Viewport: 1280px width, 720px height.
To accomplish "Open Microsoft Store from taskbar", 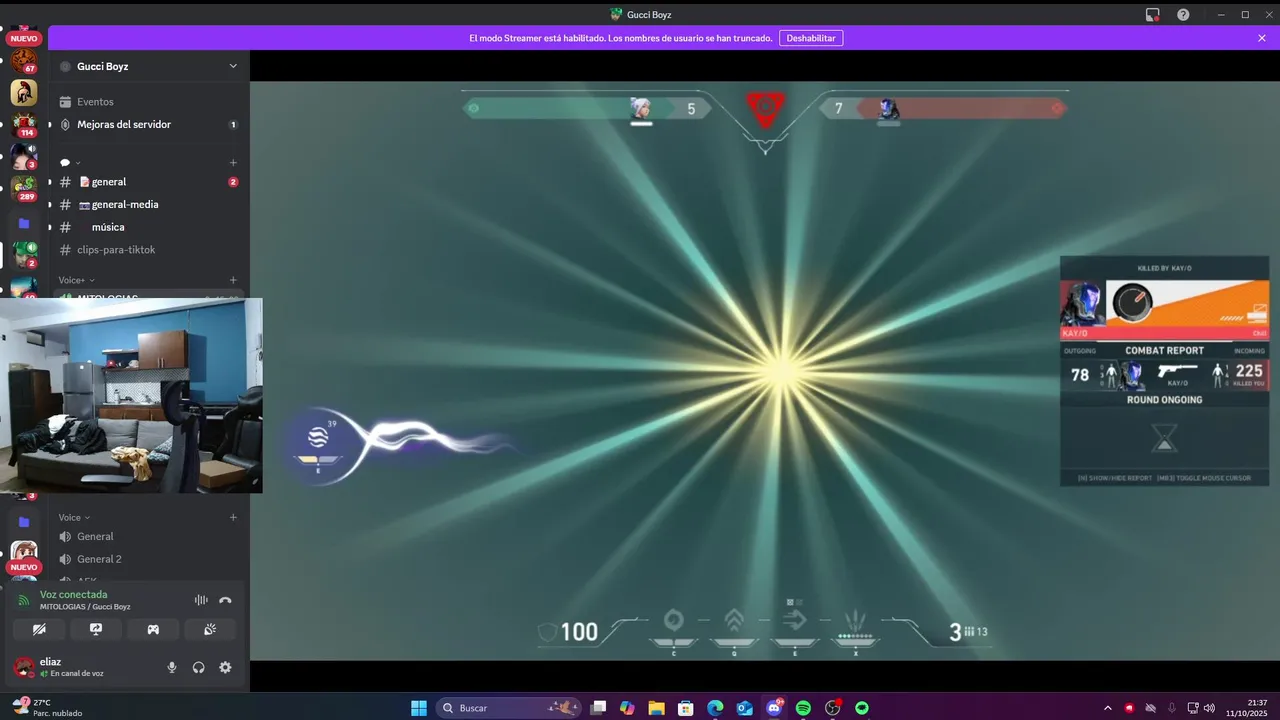I will coord(686,708).
